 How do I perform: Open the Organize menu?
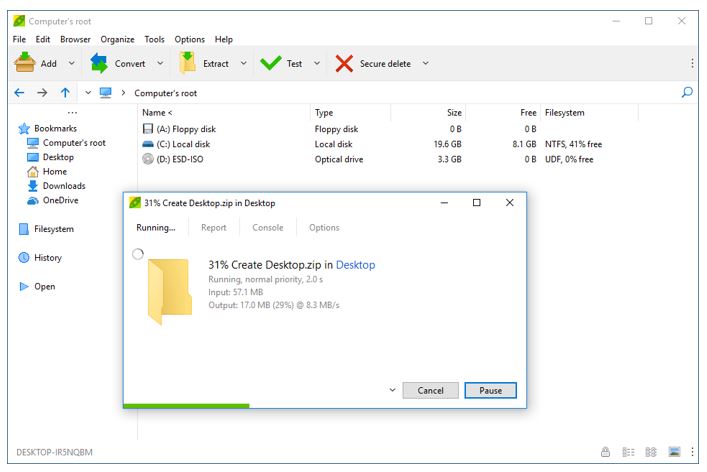click(117, 39)
